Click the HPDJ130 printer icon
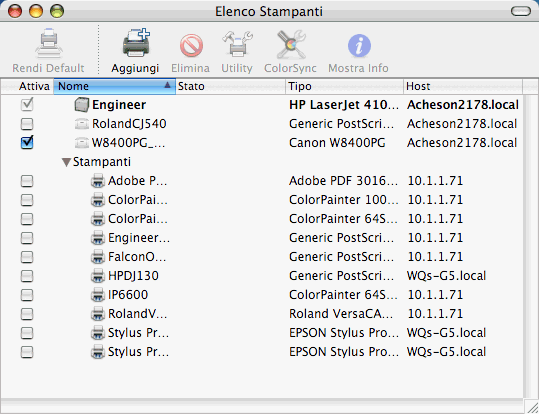539x414 pixels. (x=98, y=276)
